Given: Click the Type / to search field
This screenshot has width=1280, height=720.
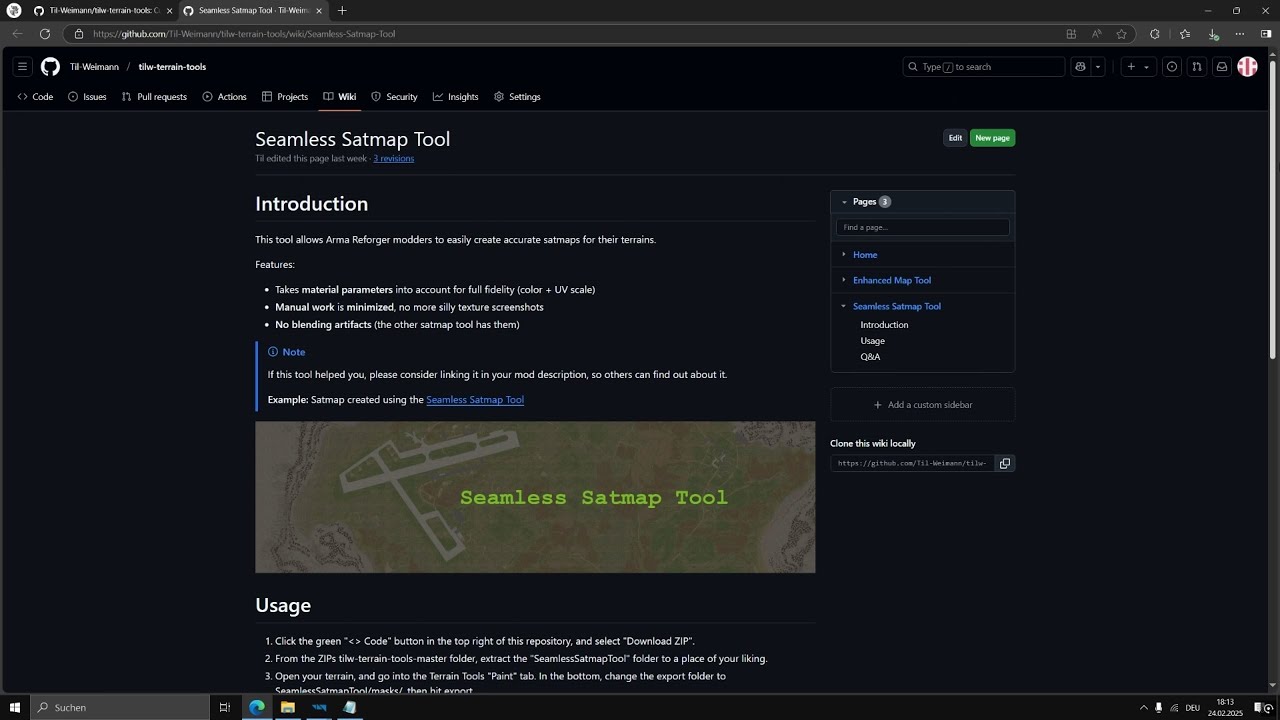Looking at the screenshot, I should coord(984,67).
